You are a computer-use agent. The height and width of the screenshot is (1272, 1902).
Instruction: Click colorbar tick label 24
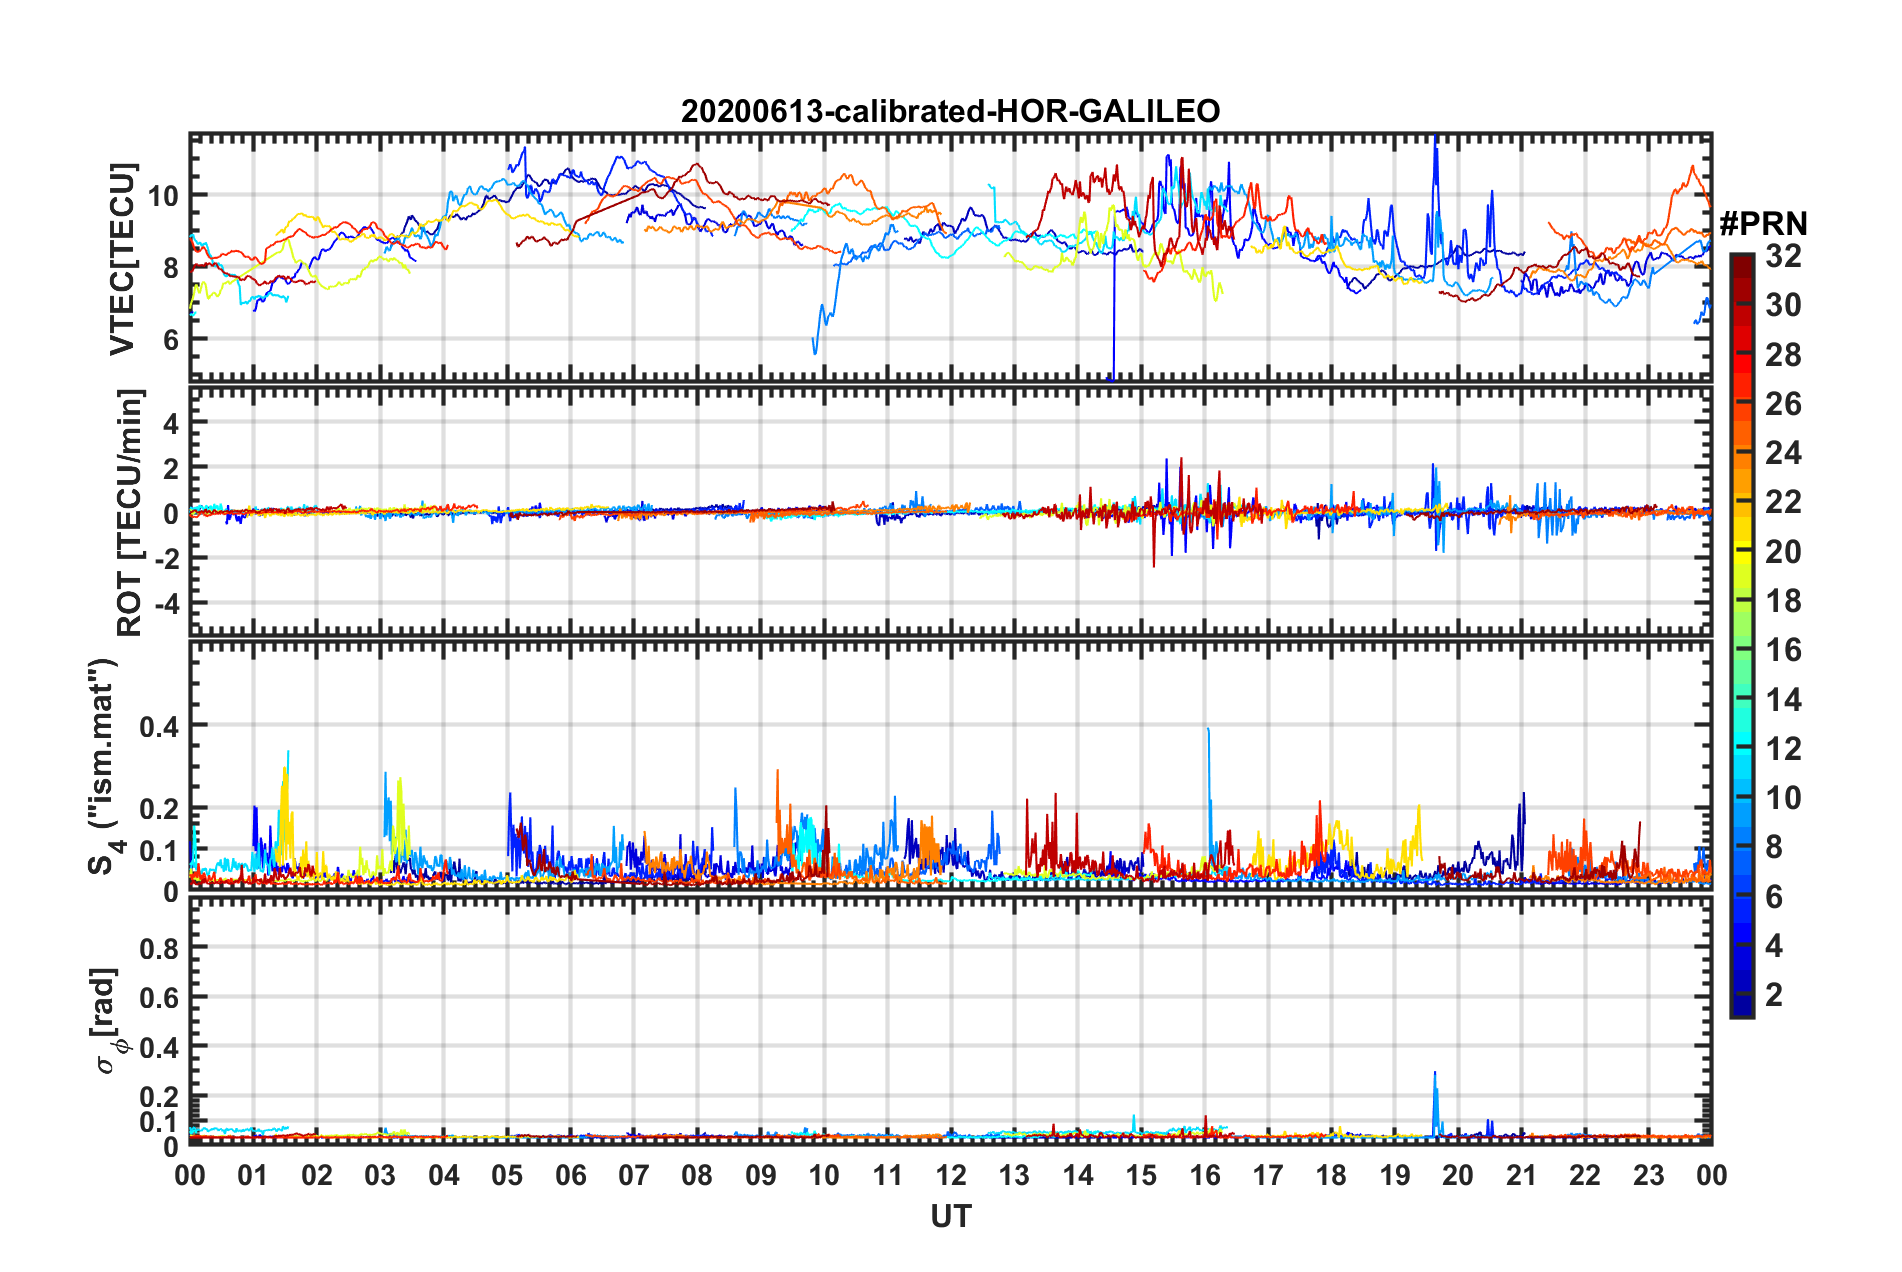tap(1783, 453)
